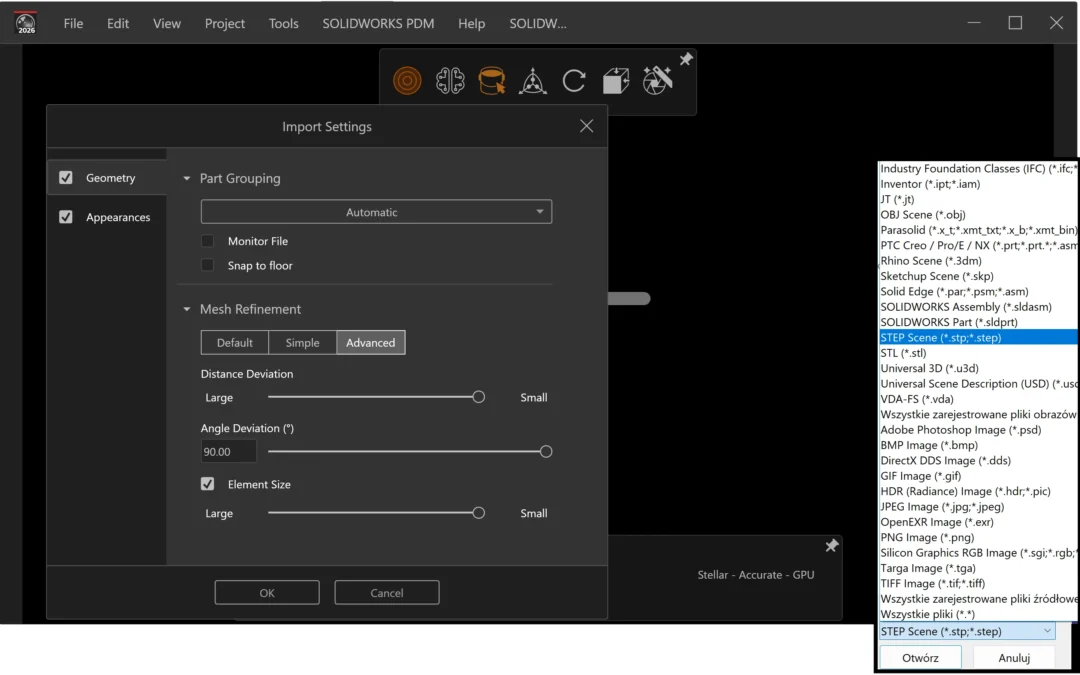Screen dimensions: 1080x675
Task: Click the toolbar pin icon
Action: 685,59
